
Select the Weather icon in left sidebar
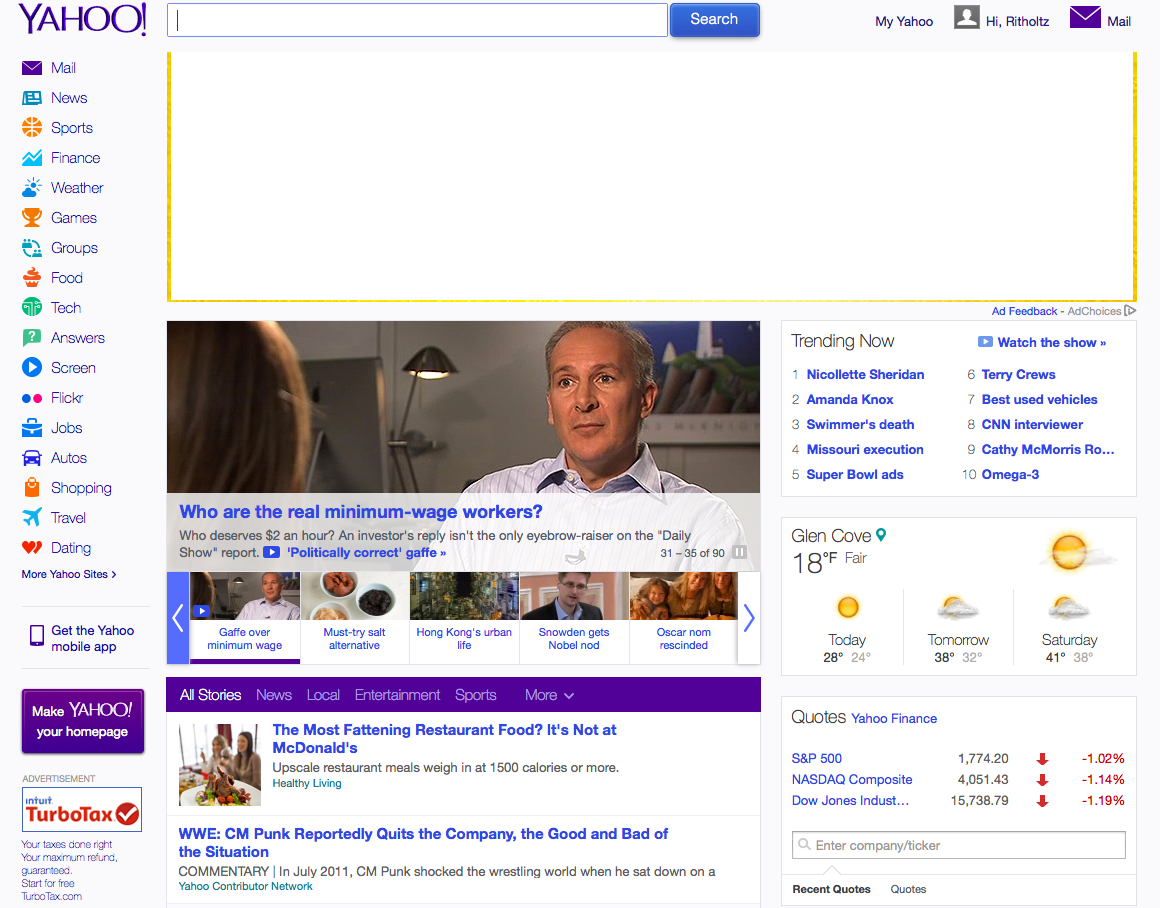coord(32,188)
